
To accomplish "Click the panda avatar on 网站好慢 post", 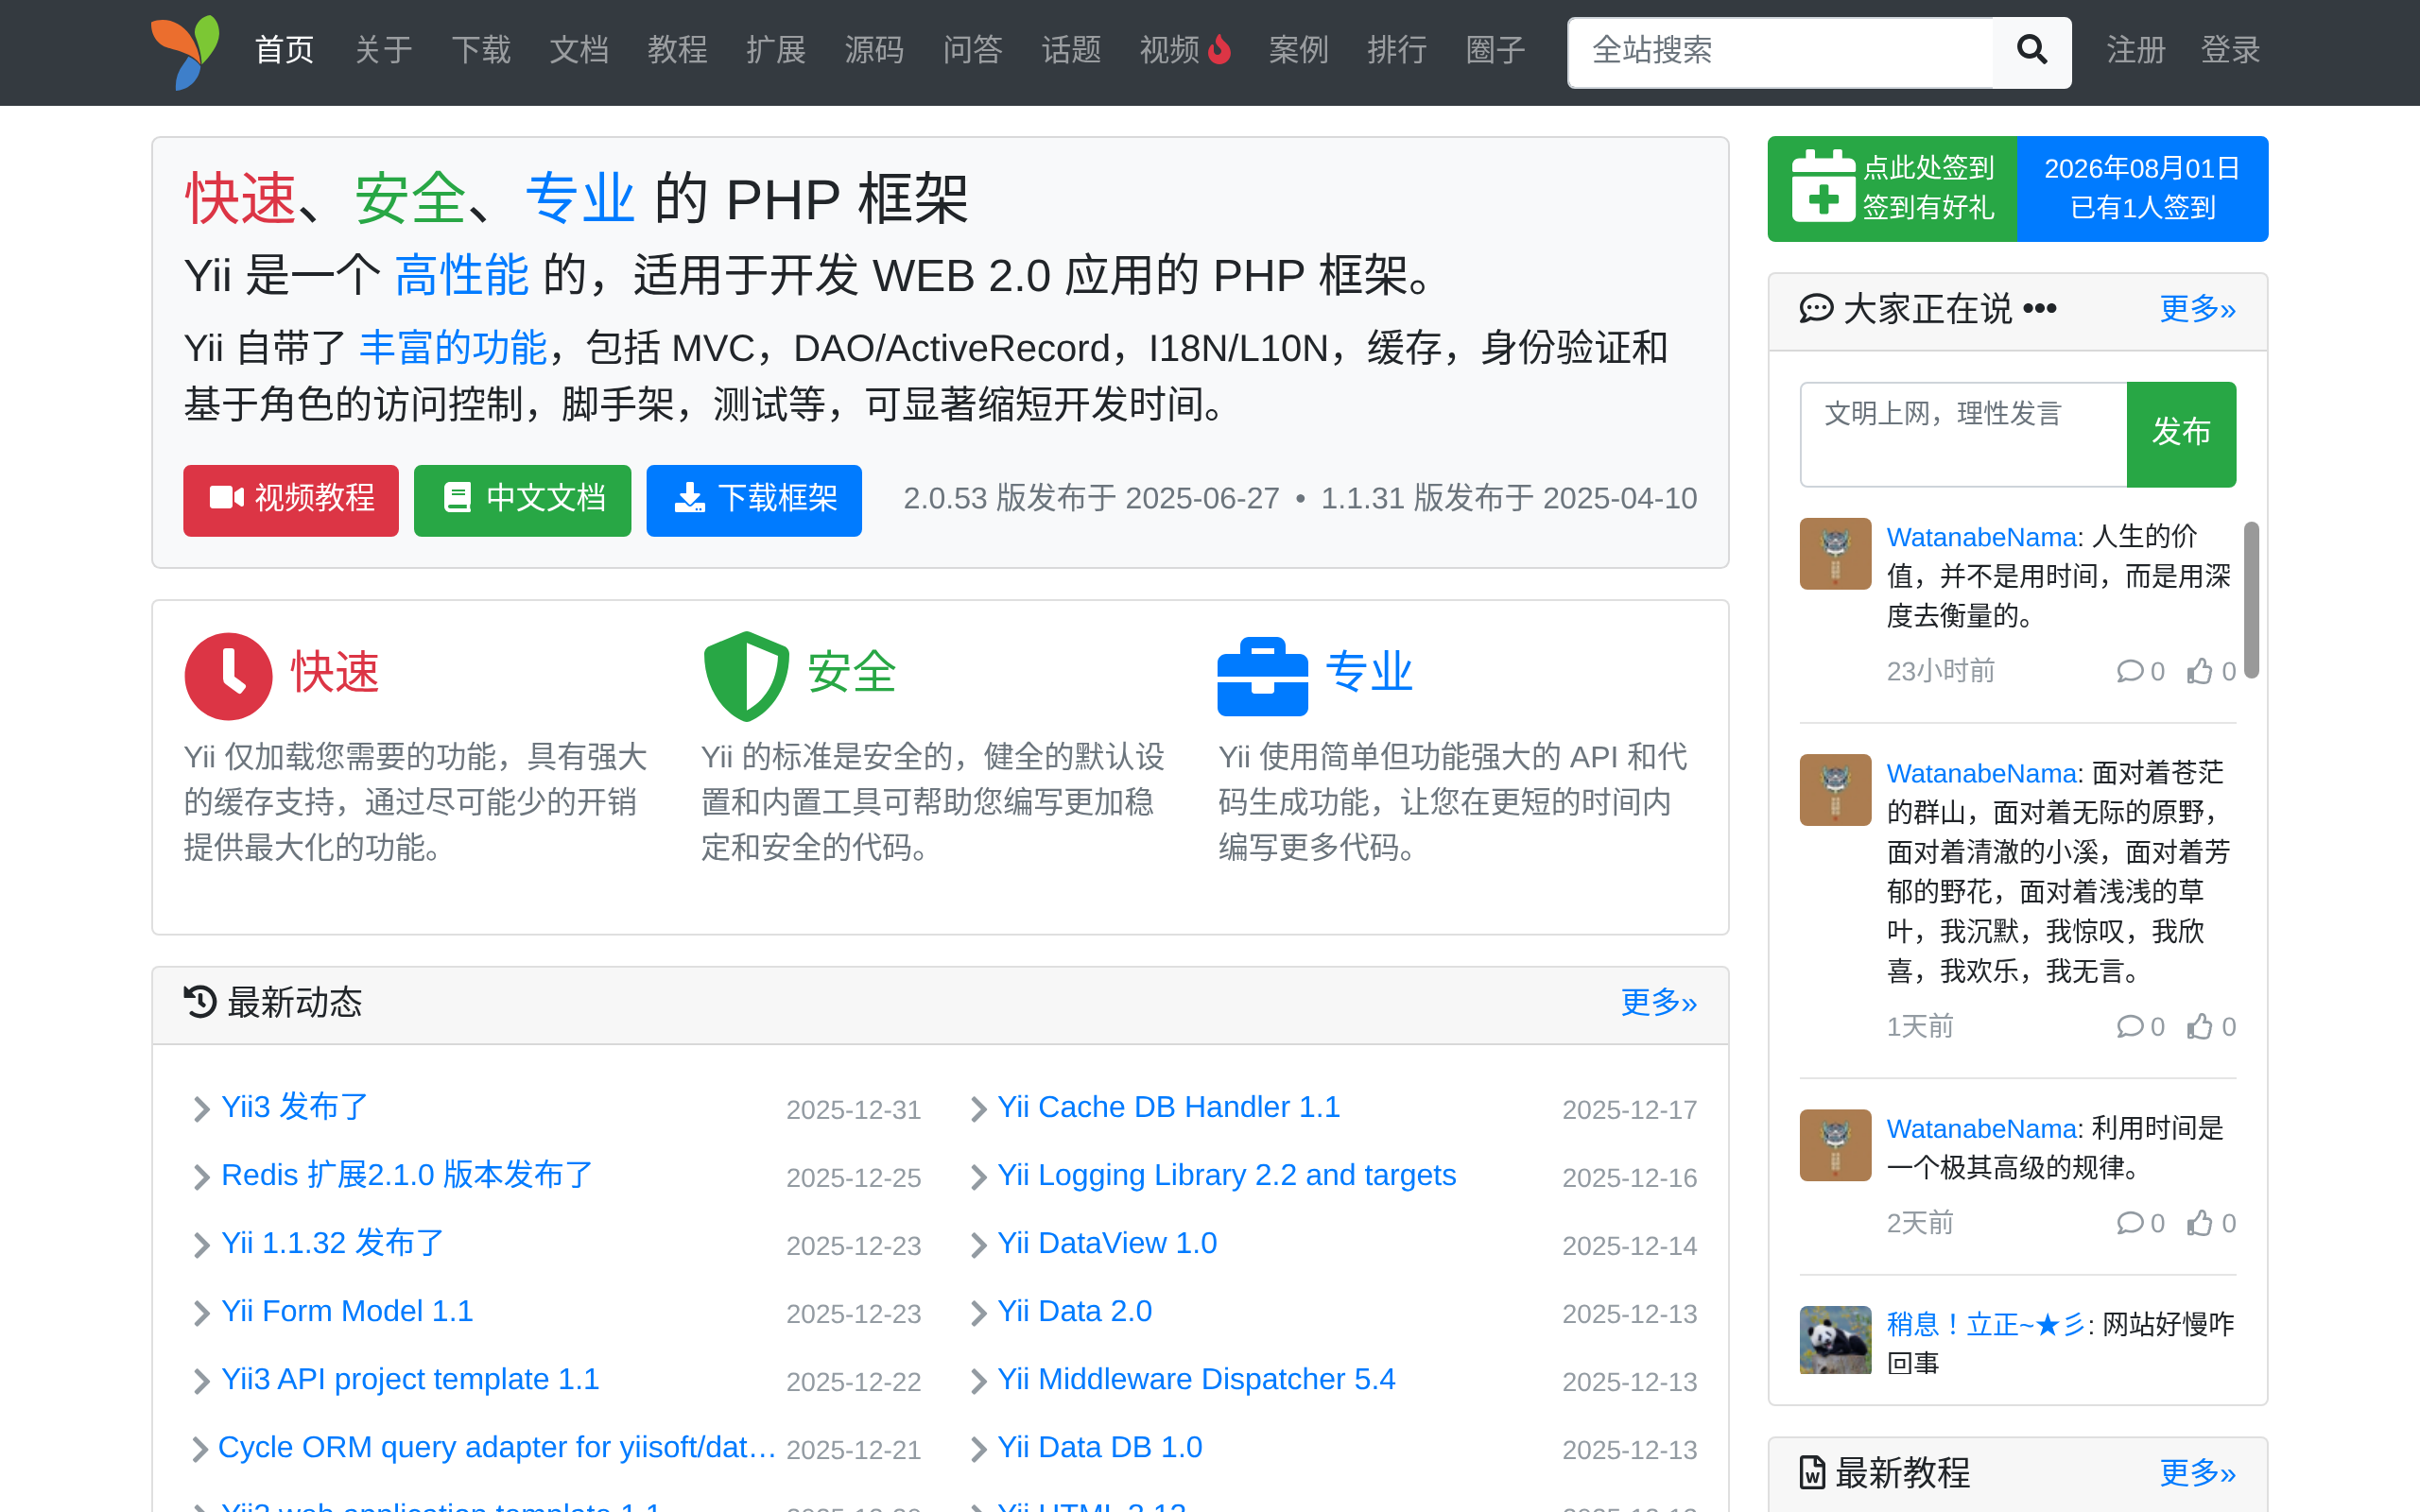I will coord(1835,1340).
